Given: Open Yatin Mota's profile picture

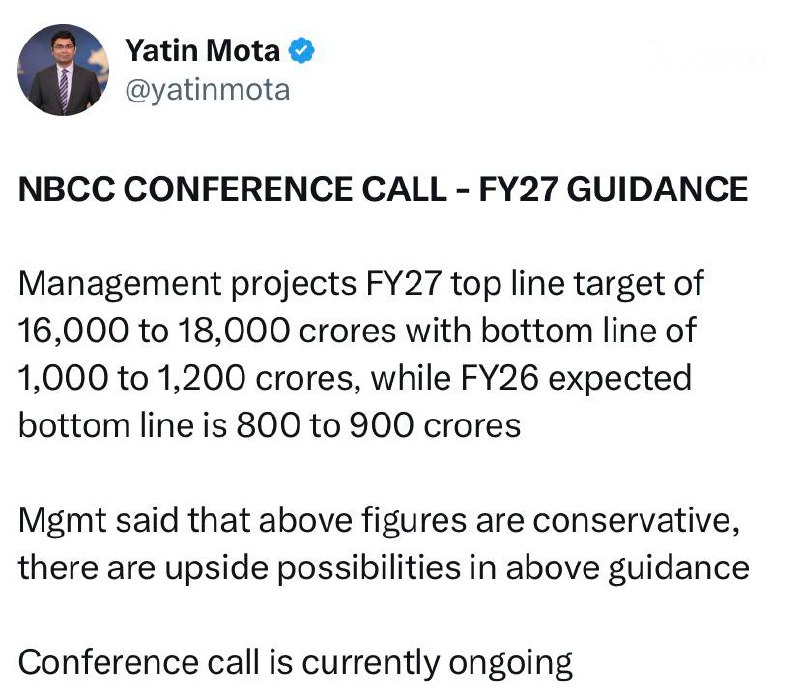Looking at the screenshot, I should point(64,69).
